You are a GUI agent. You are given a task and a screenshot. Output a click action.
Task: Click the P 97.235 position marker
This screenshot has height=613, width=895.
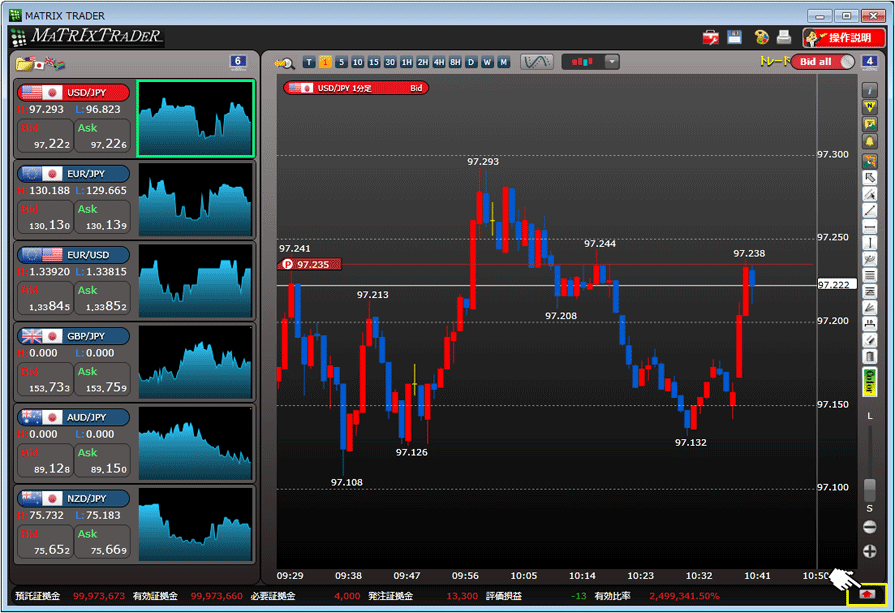pyautogui.click(x=309, y=264)
